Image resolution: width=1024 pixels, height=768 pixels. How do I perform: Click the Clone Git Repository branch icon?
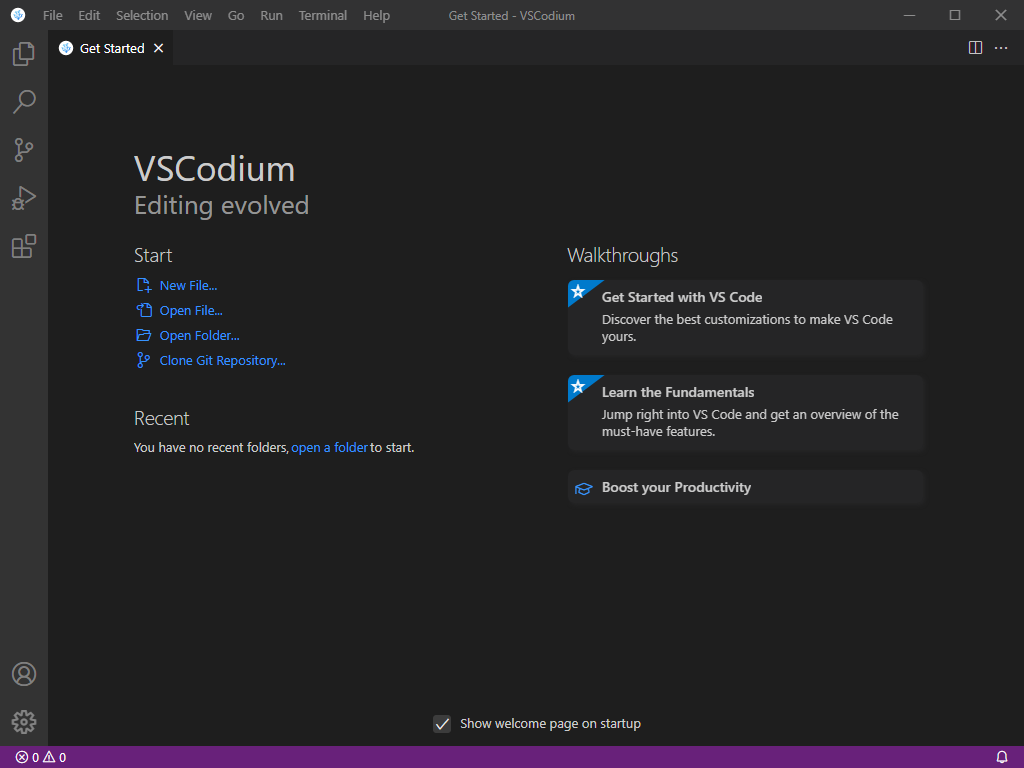coord(144,360)
